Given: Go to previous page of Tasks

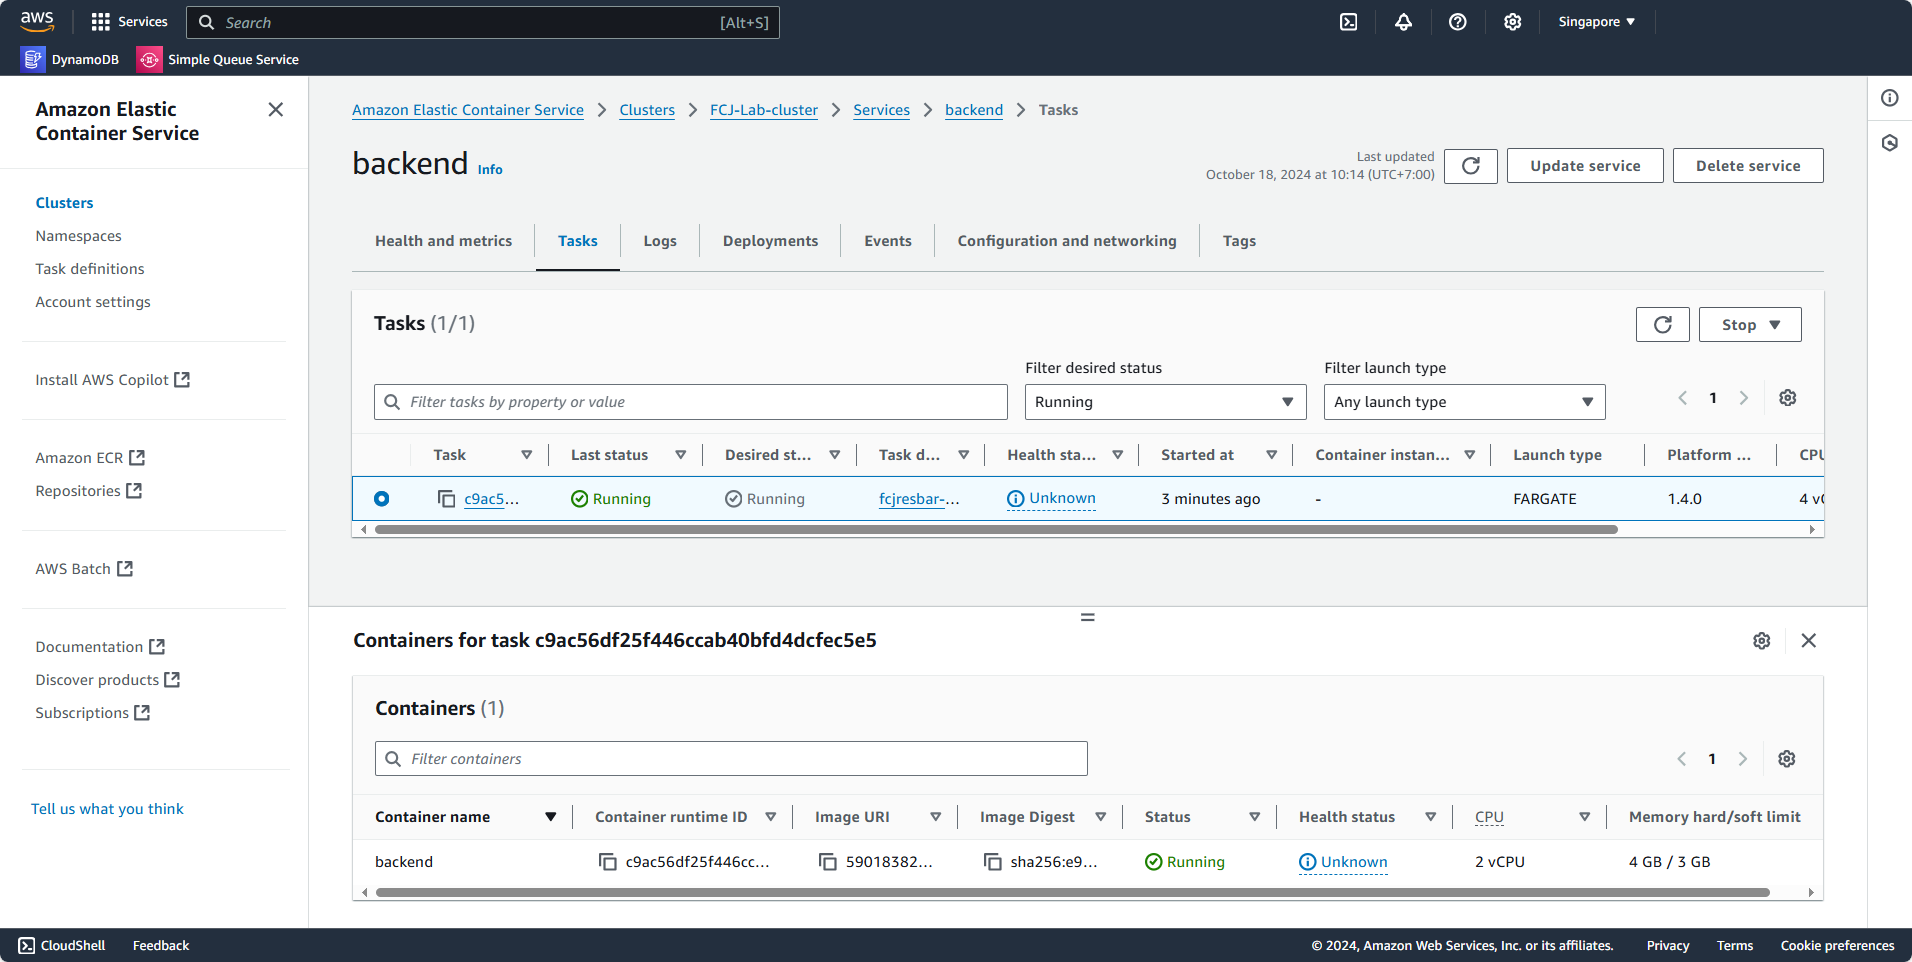Looking at the screenshot, I should tap(1683, 398).
